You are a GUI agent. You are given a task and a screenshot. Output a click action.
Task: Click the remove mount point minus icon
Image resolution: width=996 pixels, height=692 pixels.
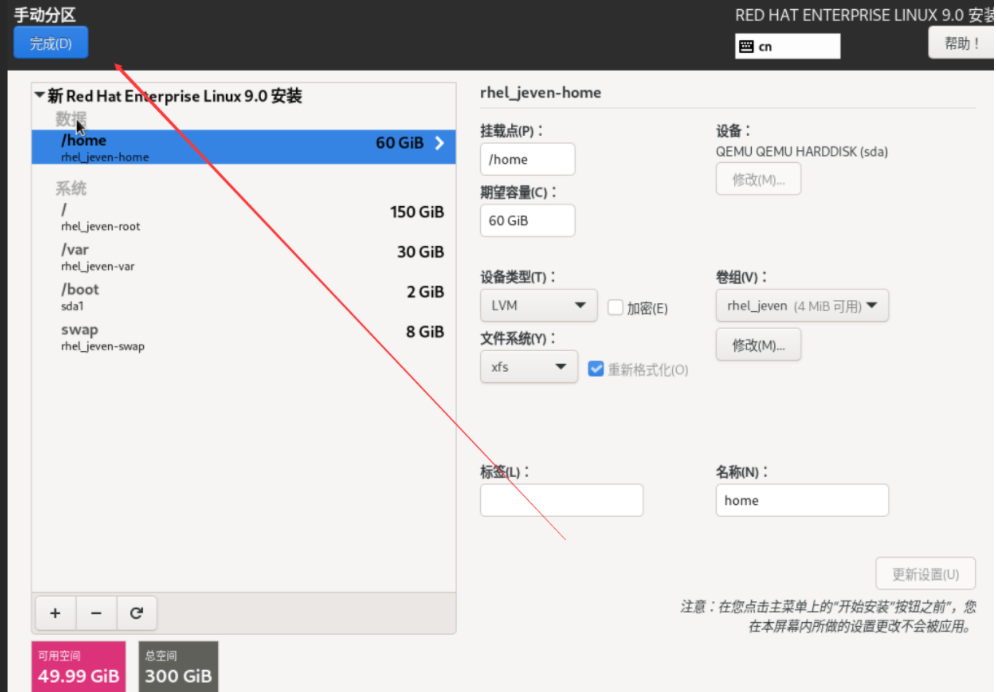point(96,613)
